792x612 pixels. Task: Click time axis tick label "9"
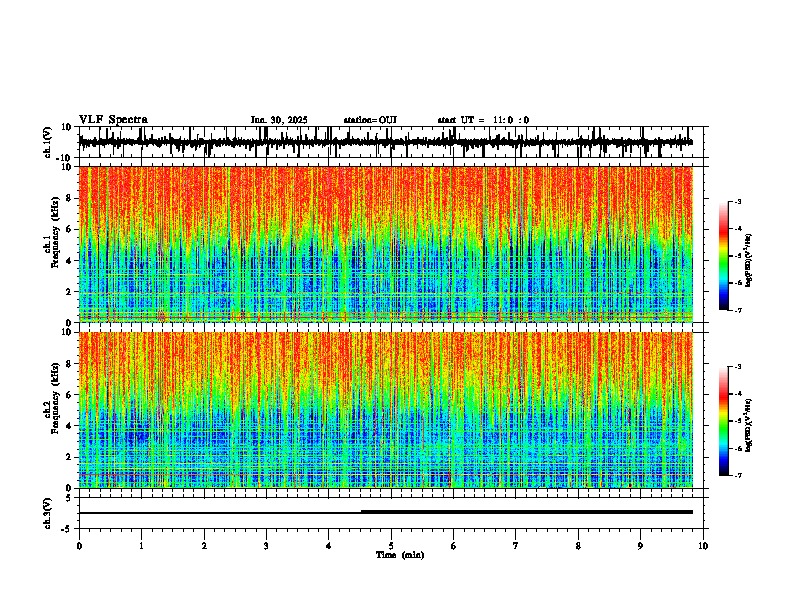click(x=640, y=546)
